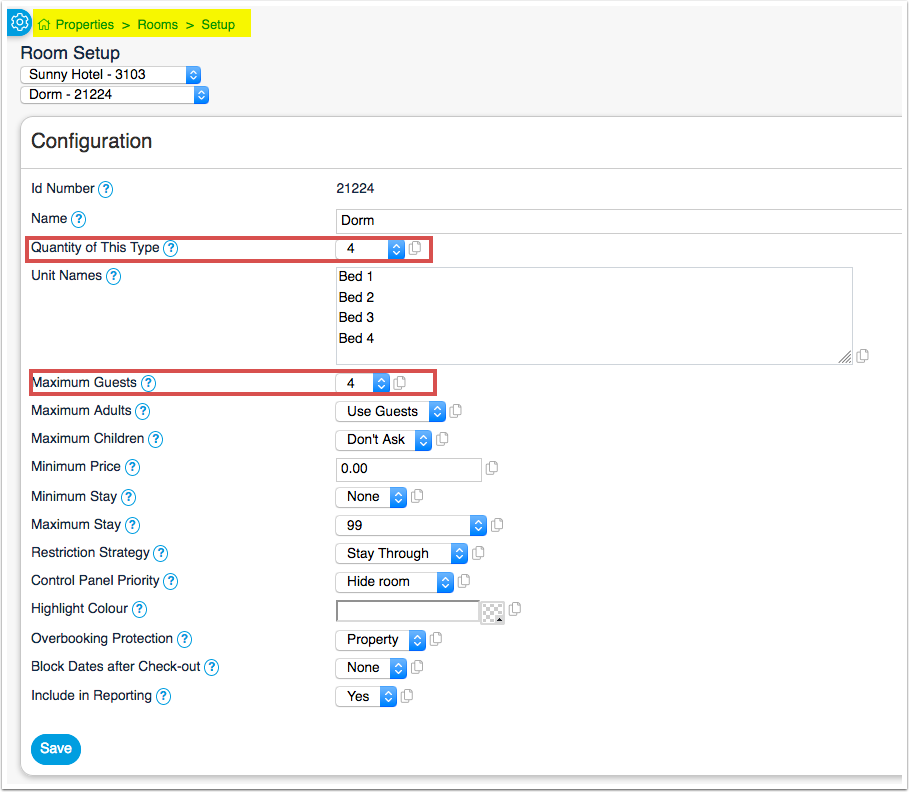Image resolution: width=909 pixels, height=792 pixels.
Task: Open help for Block Dates after Check-out
Action: pos(212,667)
